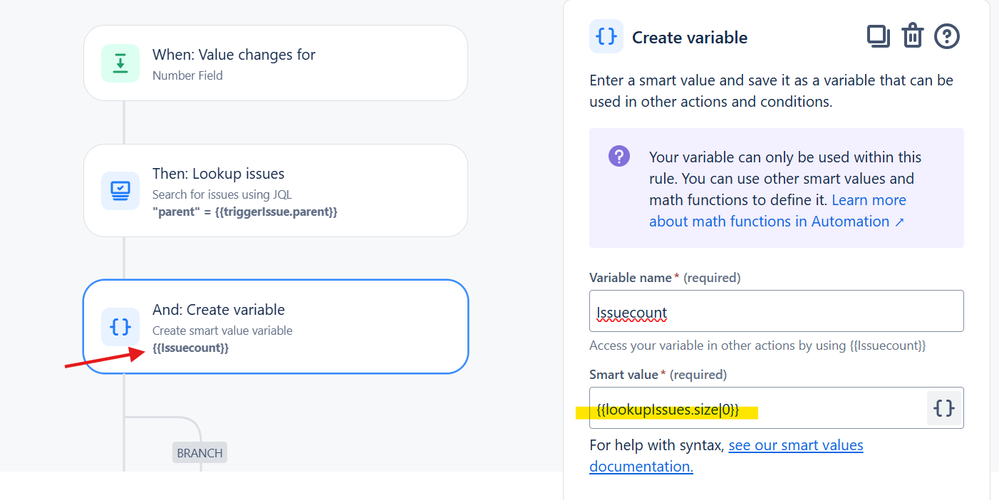The height and width of the screenshot is (500, 999).
Task: Select the 'And: Create variable' step
Action: 276,327
